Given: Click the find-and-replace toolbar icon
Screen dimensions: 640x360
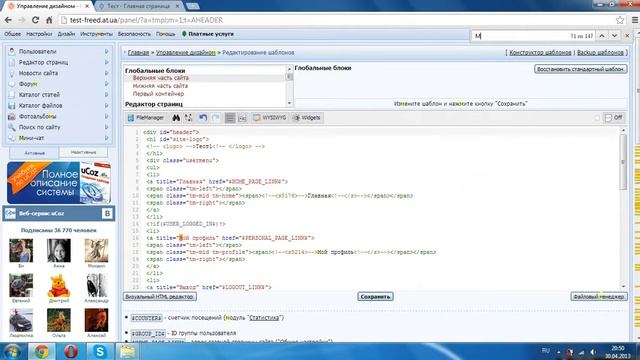Looking at the screenshot, I should click(x=188, y=118).
